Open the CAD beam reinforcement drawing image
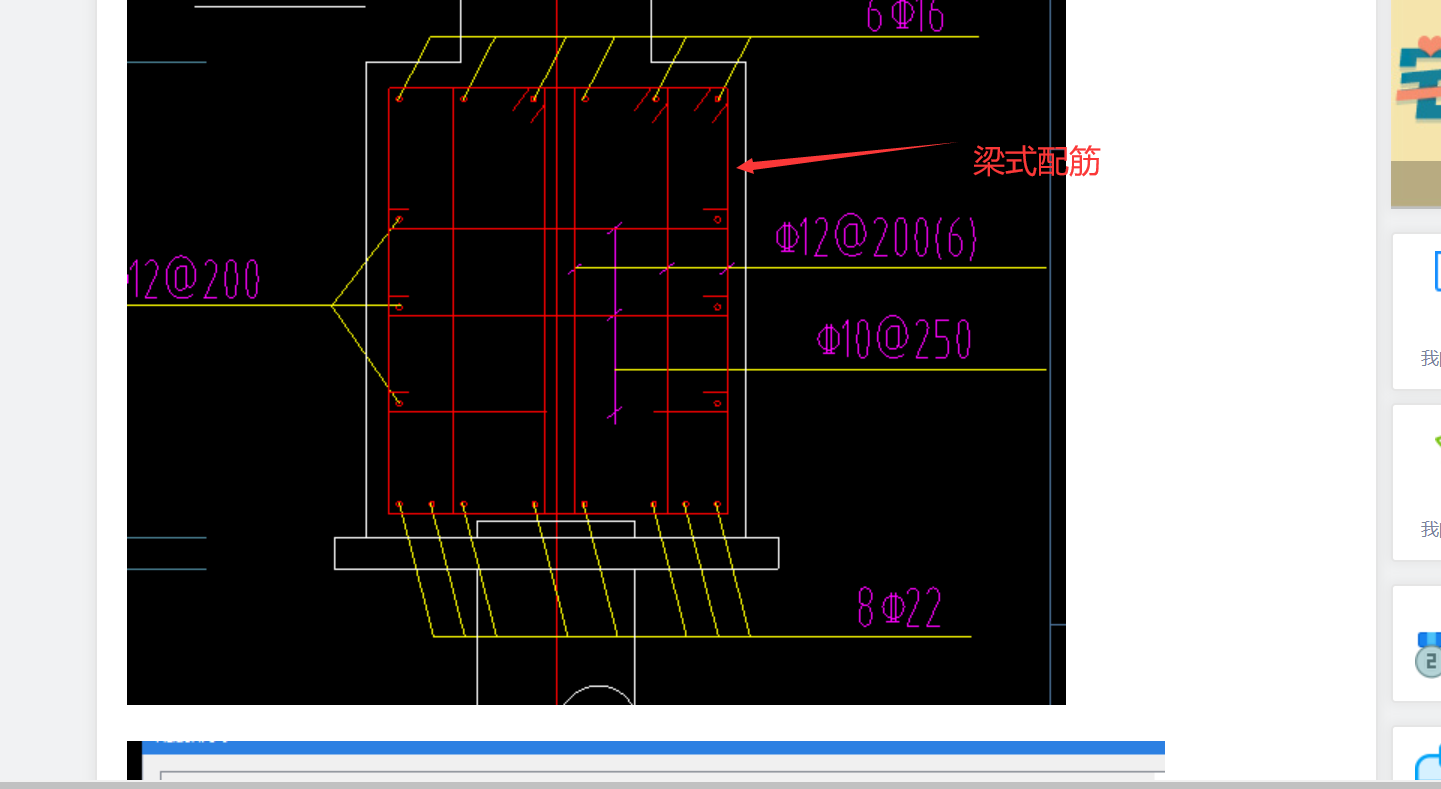Screen dimensions: 1441x789 [596, 352]
